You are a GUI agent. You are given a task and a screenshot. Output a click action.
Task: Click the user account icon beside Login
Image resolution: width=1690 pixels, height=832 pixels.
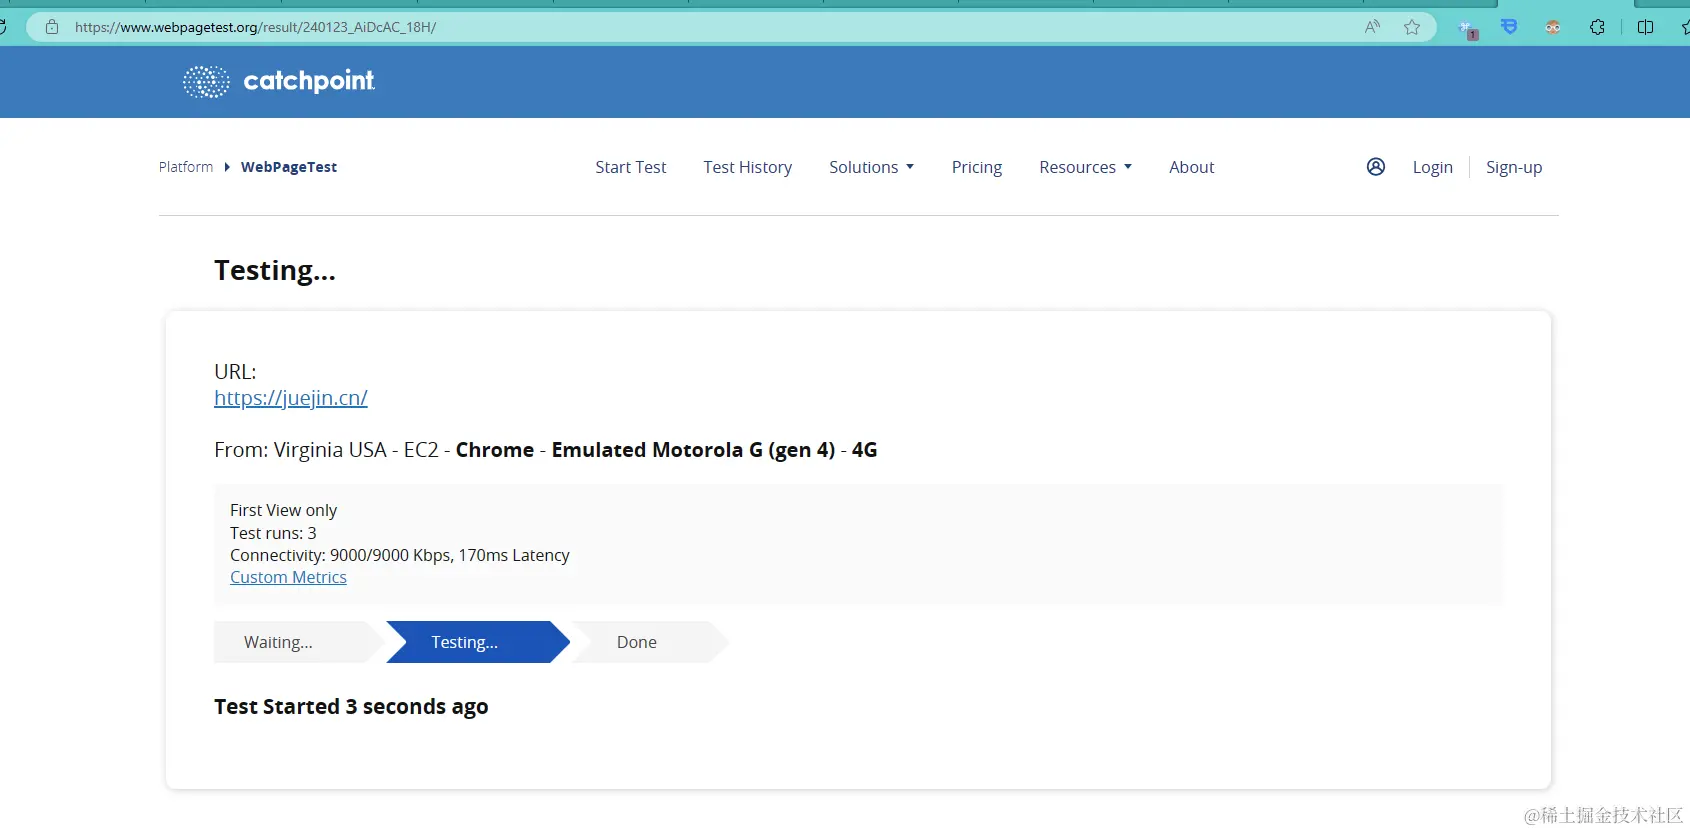1376,167
